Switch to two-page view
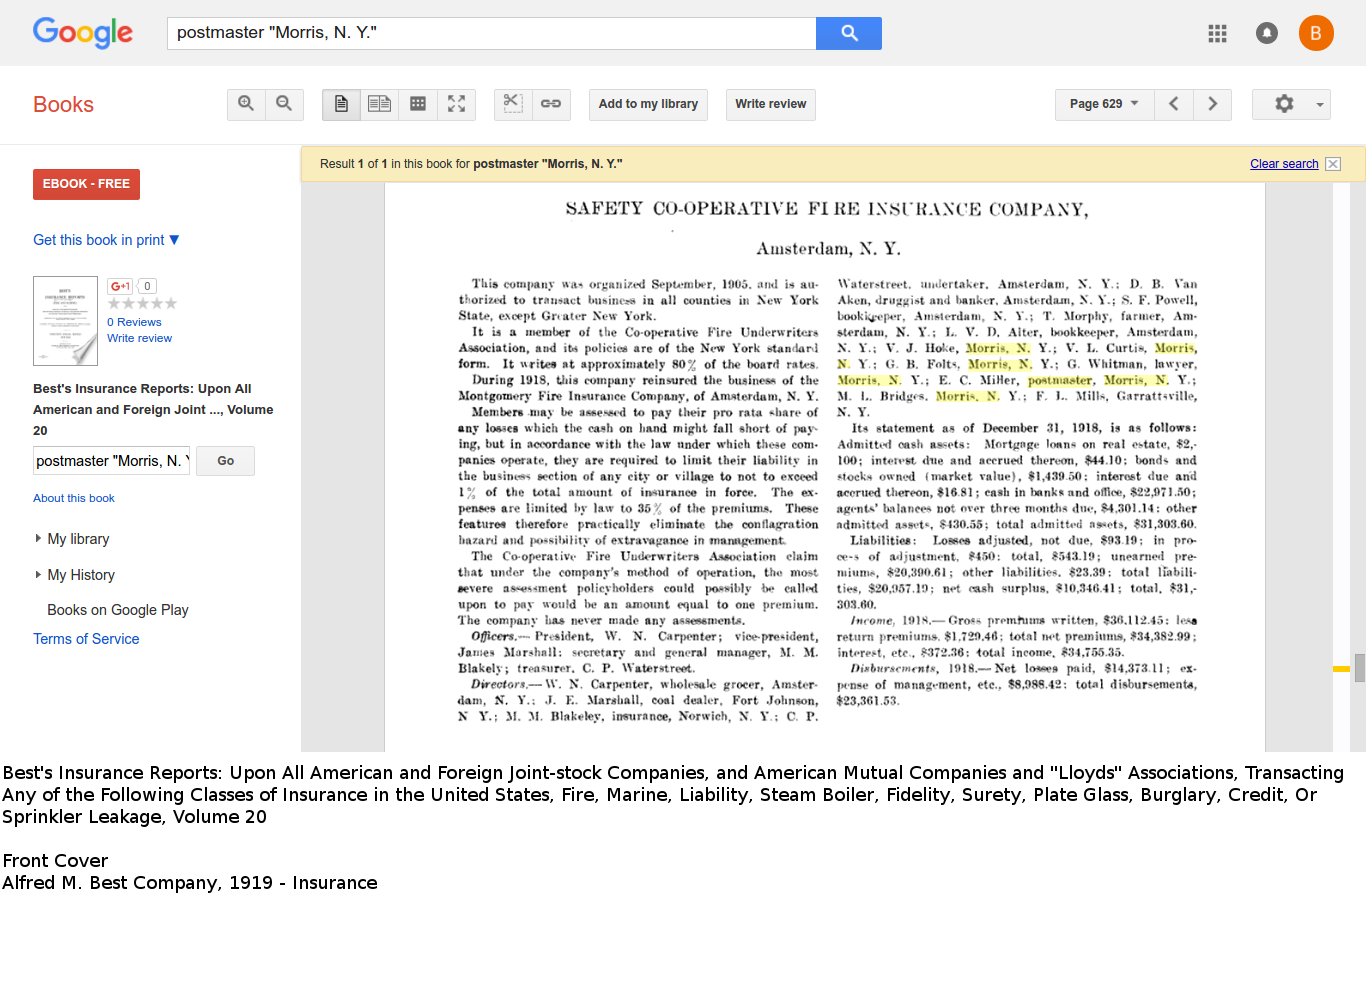Viewport: 1366px width, 1000px height. tap(379, 104)
